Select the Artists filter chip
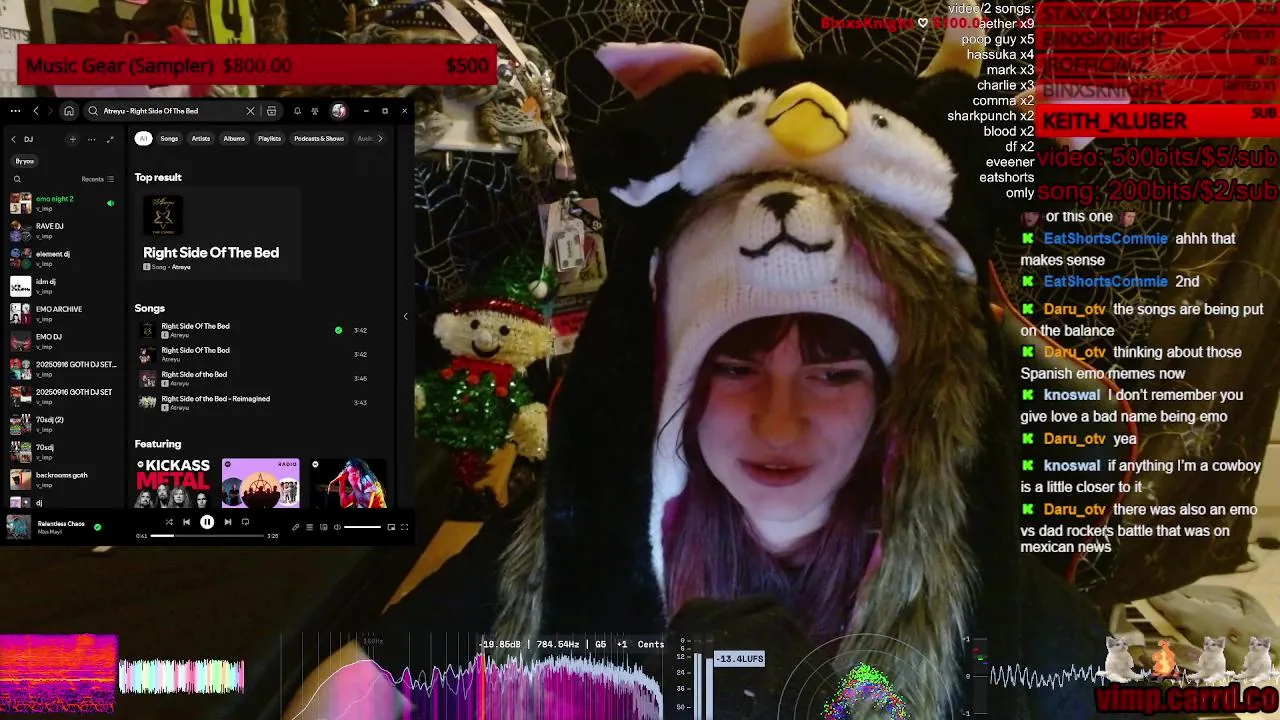This screenshot has width=1280, height=720. [x=201, y=139]
